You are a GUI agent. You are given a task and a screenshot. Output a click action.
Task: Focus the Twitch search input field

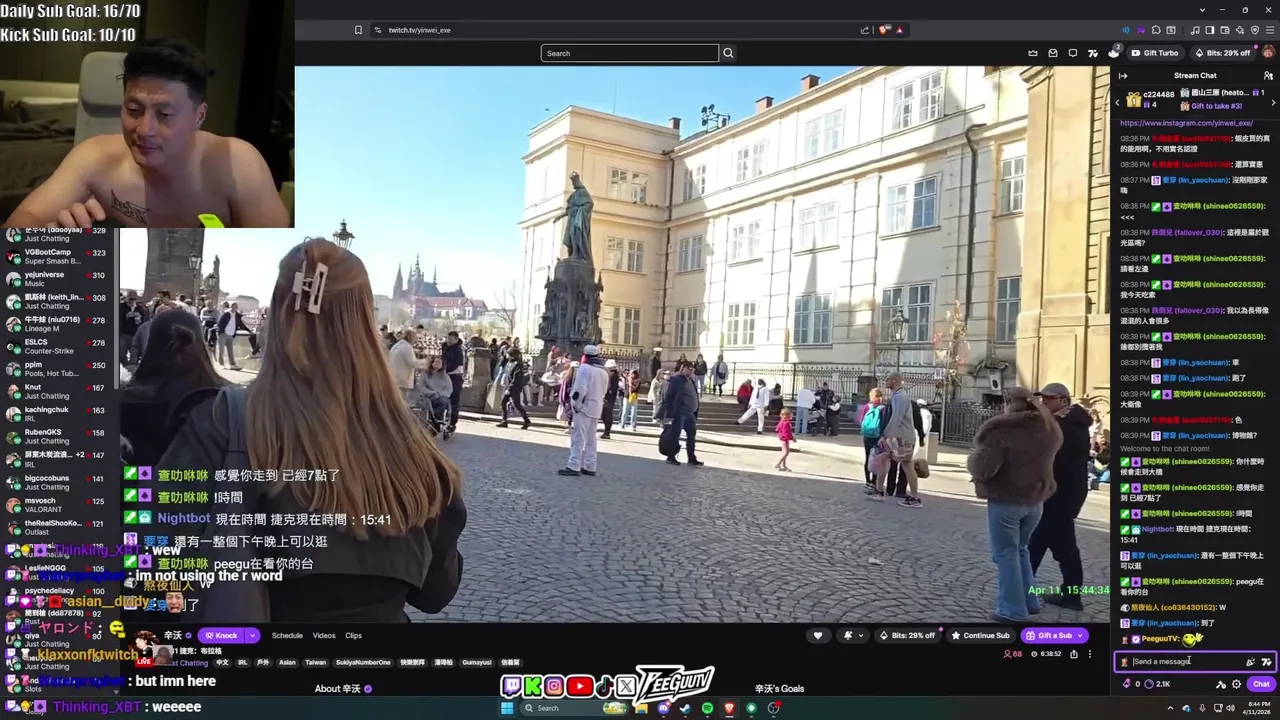629,53
